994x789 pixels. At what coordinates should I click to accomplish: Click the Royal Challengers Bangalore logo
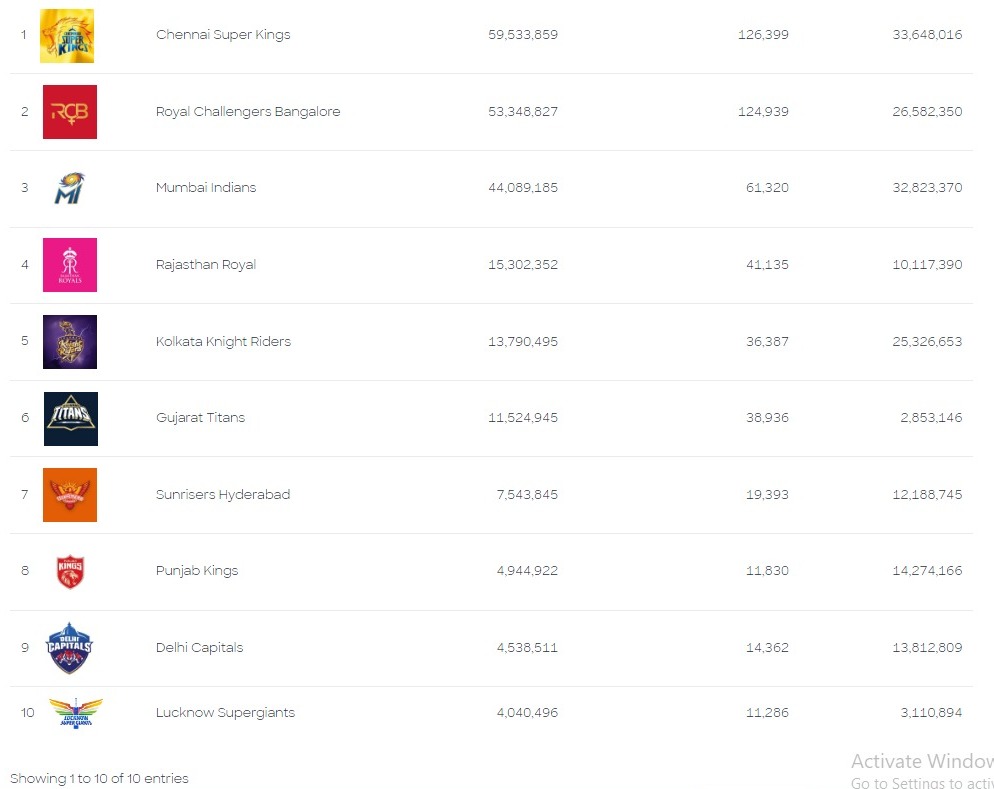click(70, 112)
